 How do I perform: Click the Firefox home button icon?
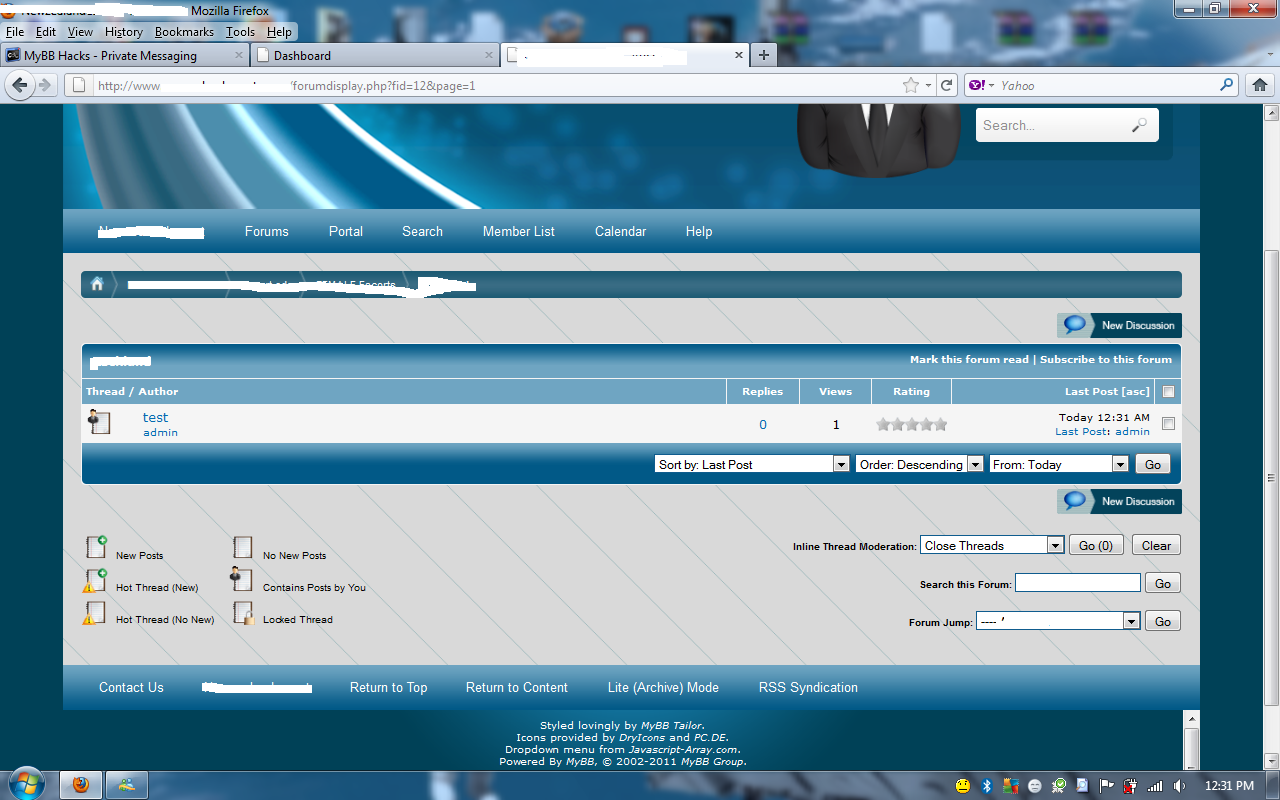point(1260,85)
